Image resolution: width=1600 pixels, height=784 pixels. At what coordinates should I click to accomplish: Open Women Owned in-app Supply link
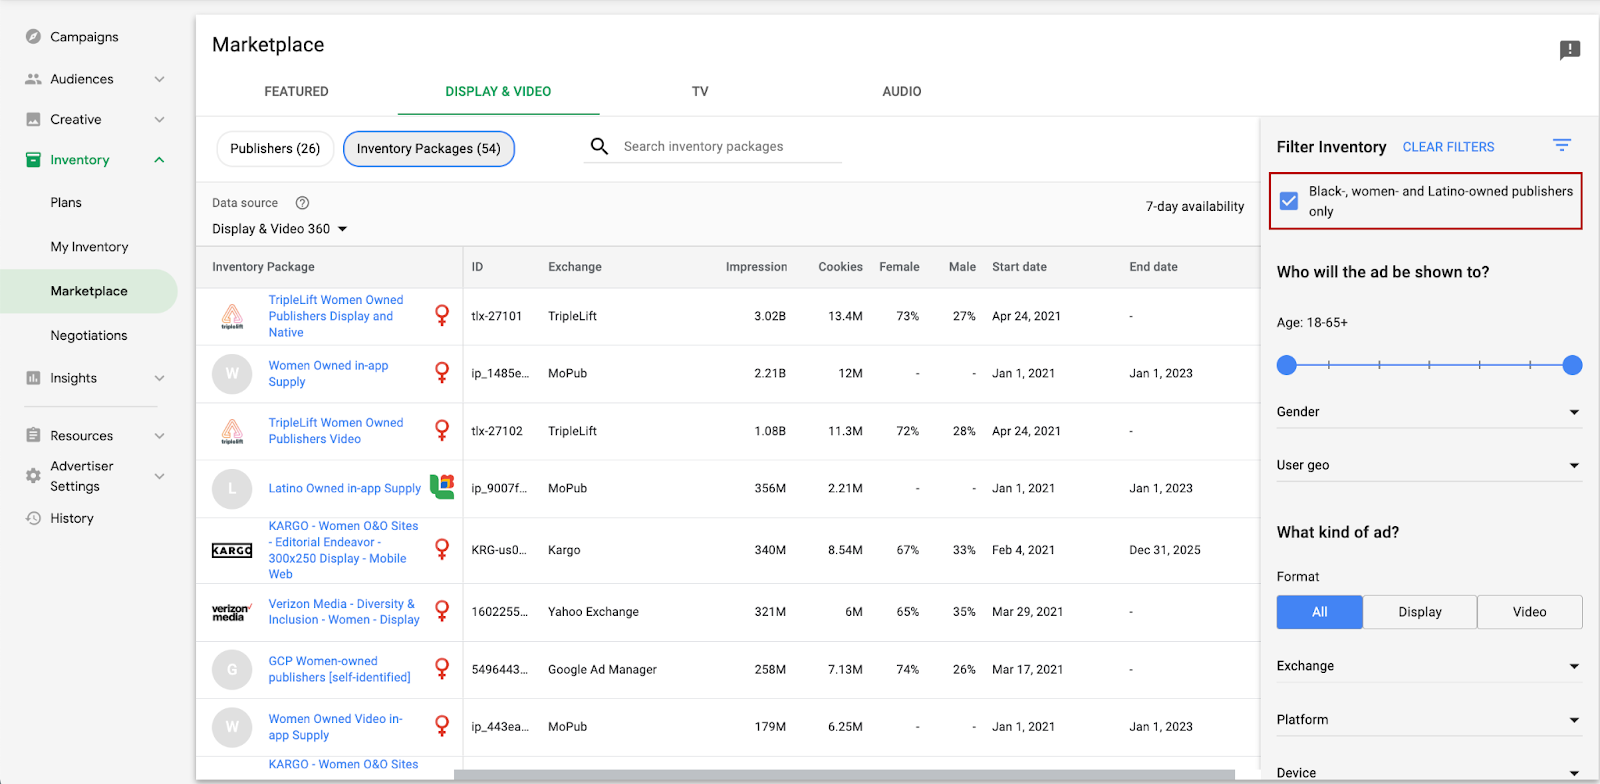point(328,374)
